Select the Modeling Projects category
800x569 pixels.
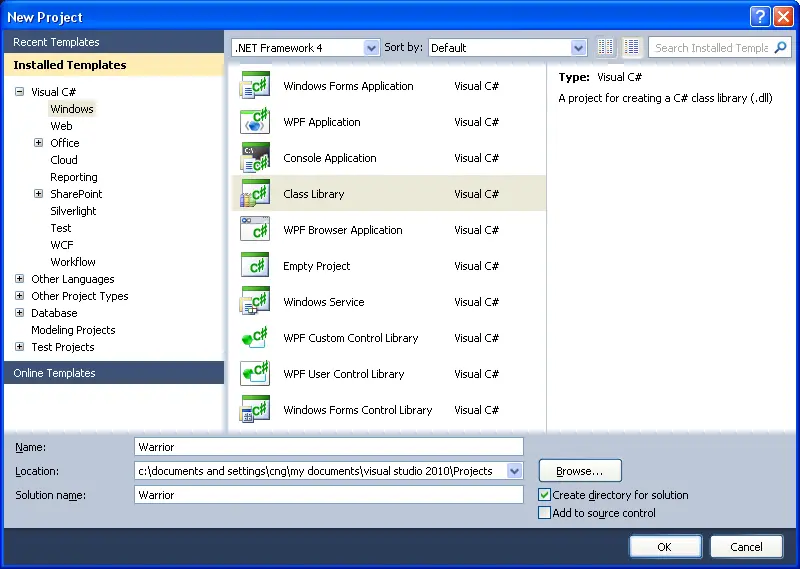click(73, 330)
